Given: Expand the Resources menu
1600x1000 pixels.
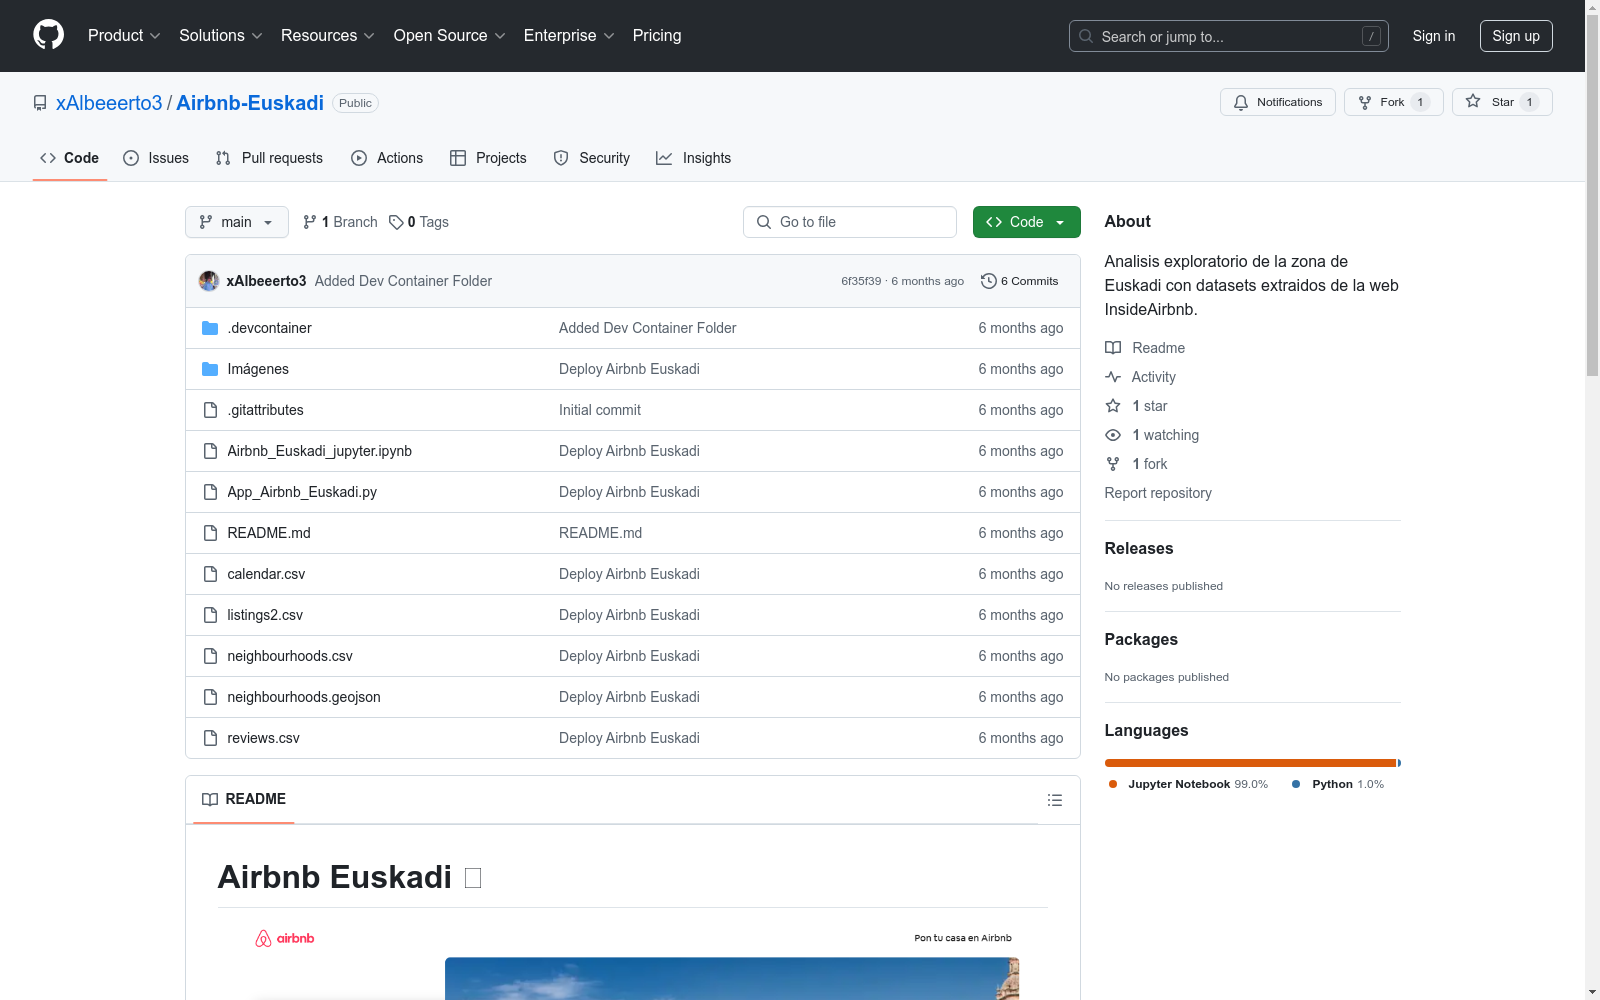Looking at the screenshot, I should click(327, 35).
